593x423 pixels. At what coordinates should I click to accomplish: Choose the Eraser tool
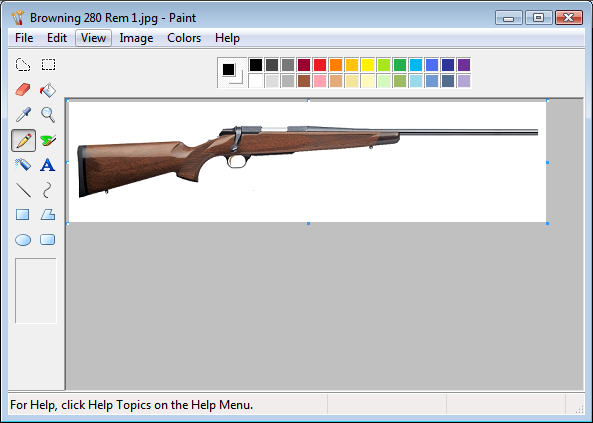(x=23, y=90)
